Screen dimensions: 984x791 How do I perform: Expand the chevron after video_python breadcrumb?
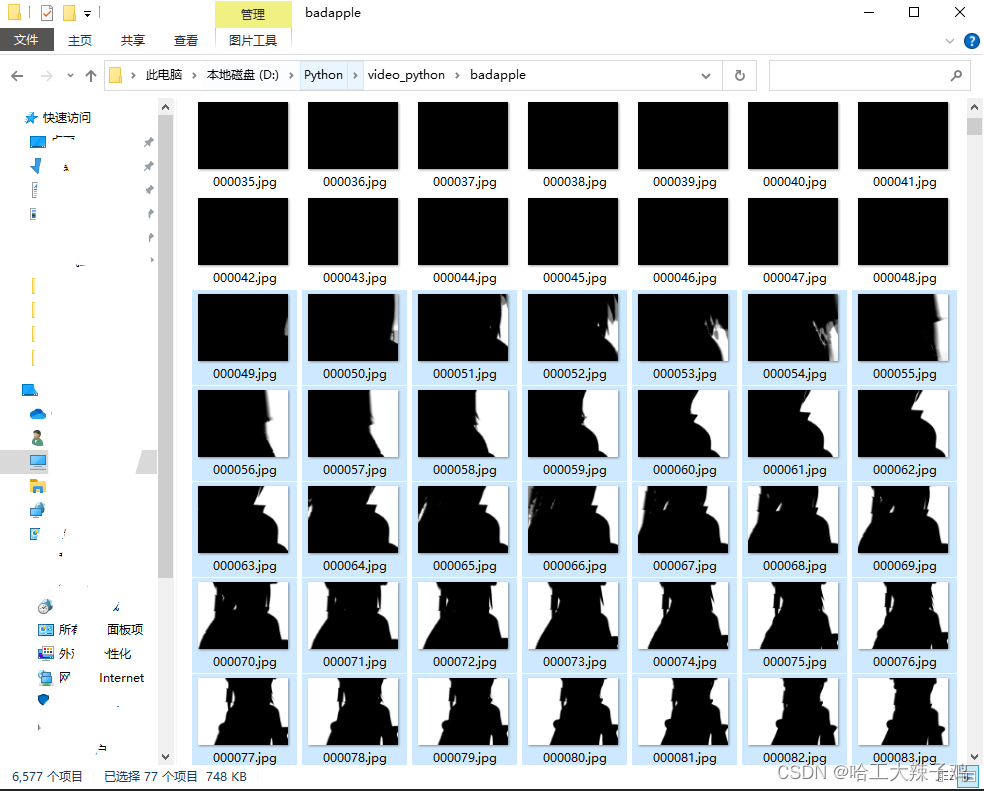457,75
